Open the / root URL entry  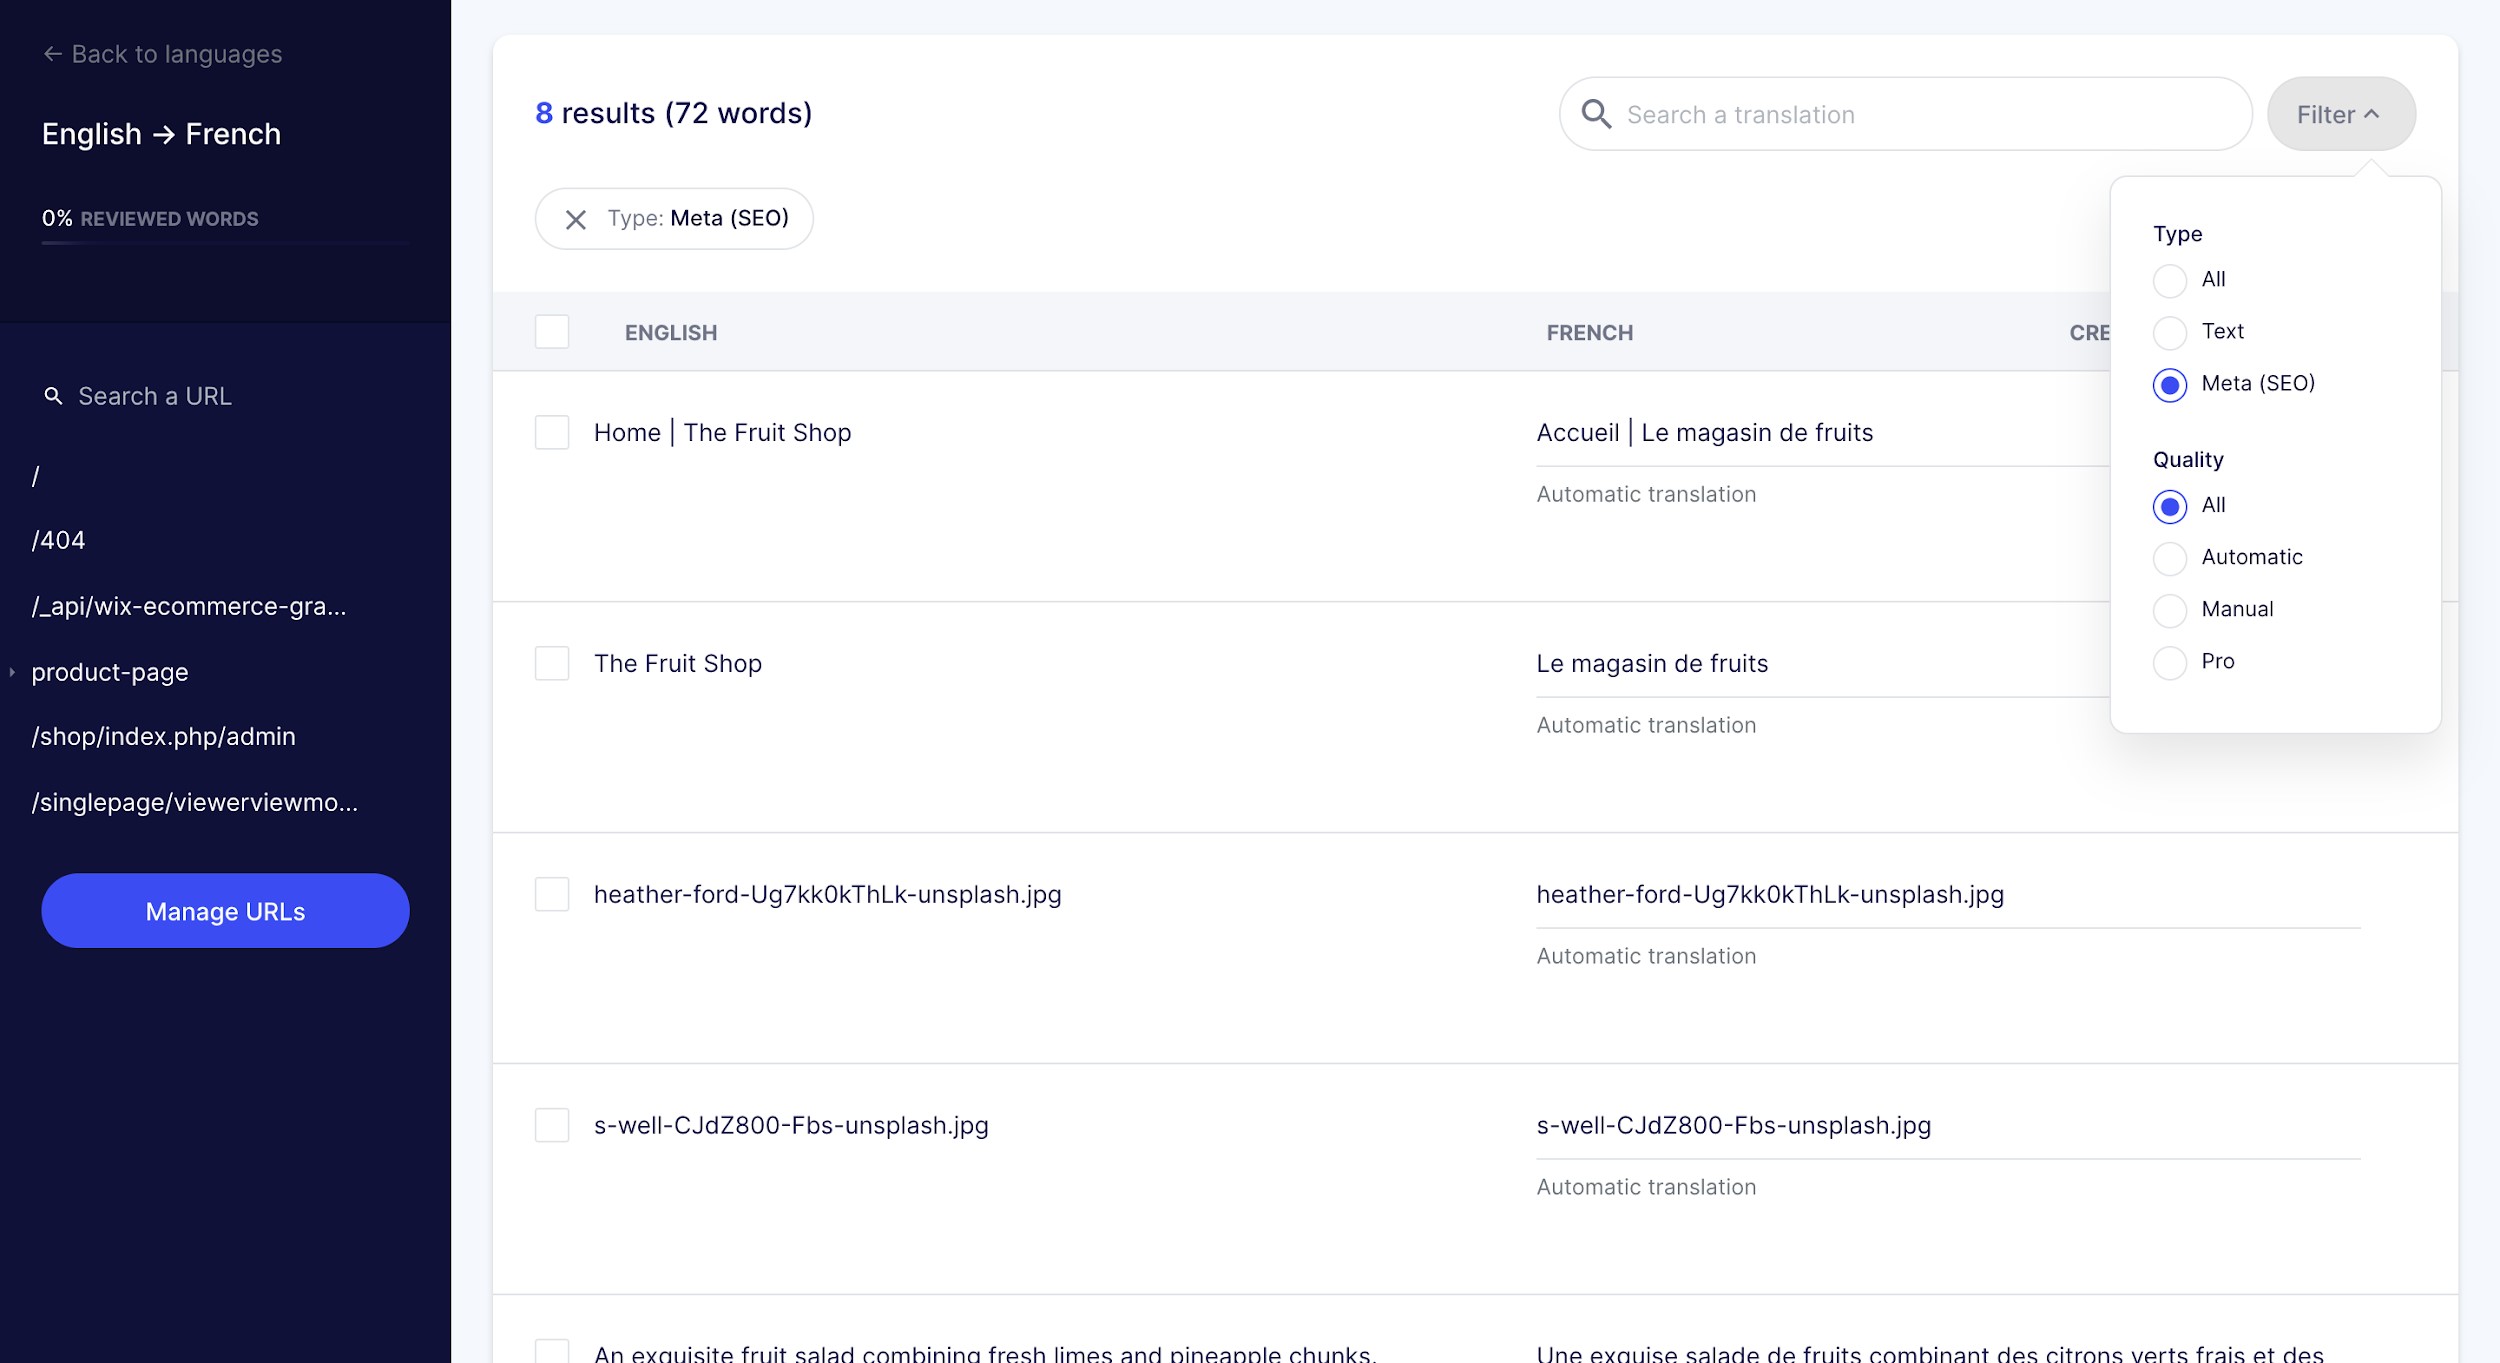click(36, 476)
